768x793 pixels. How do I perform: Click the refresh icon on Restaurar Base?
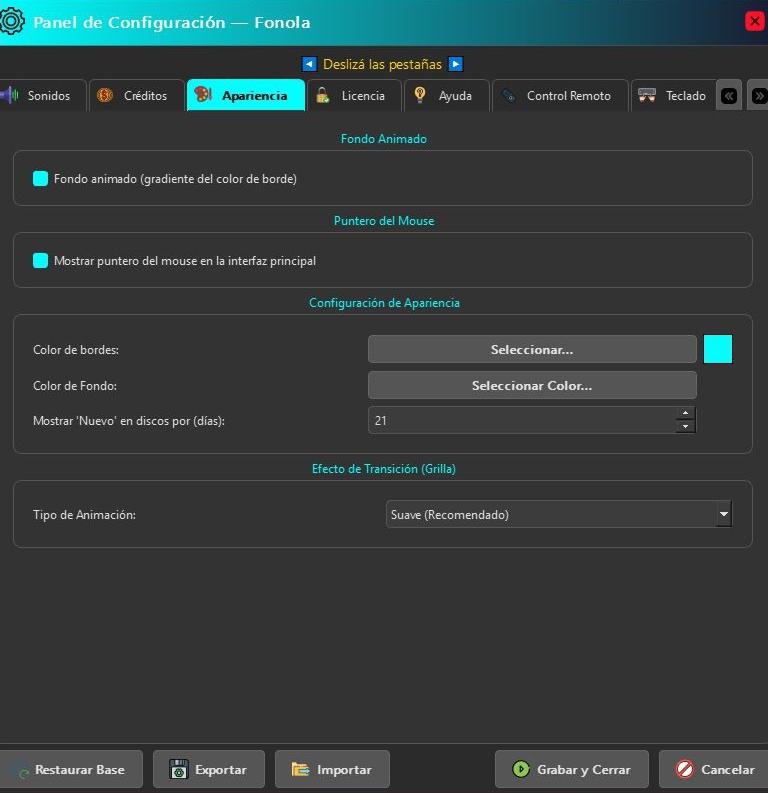21,770
